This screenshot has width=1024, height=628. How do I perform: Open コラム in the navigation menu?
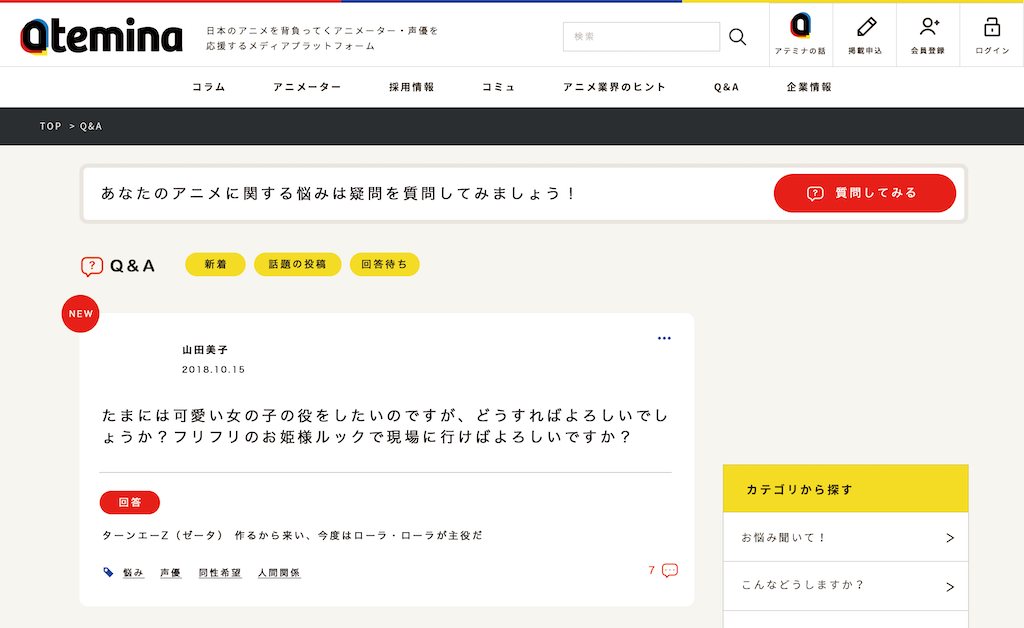[x=209, y=87]
